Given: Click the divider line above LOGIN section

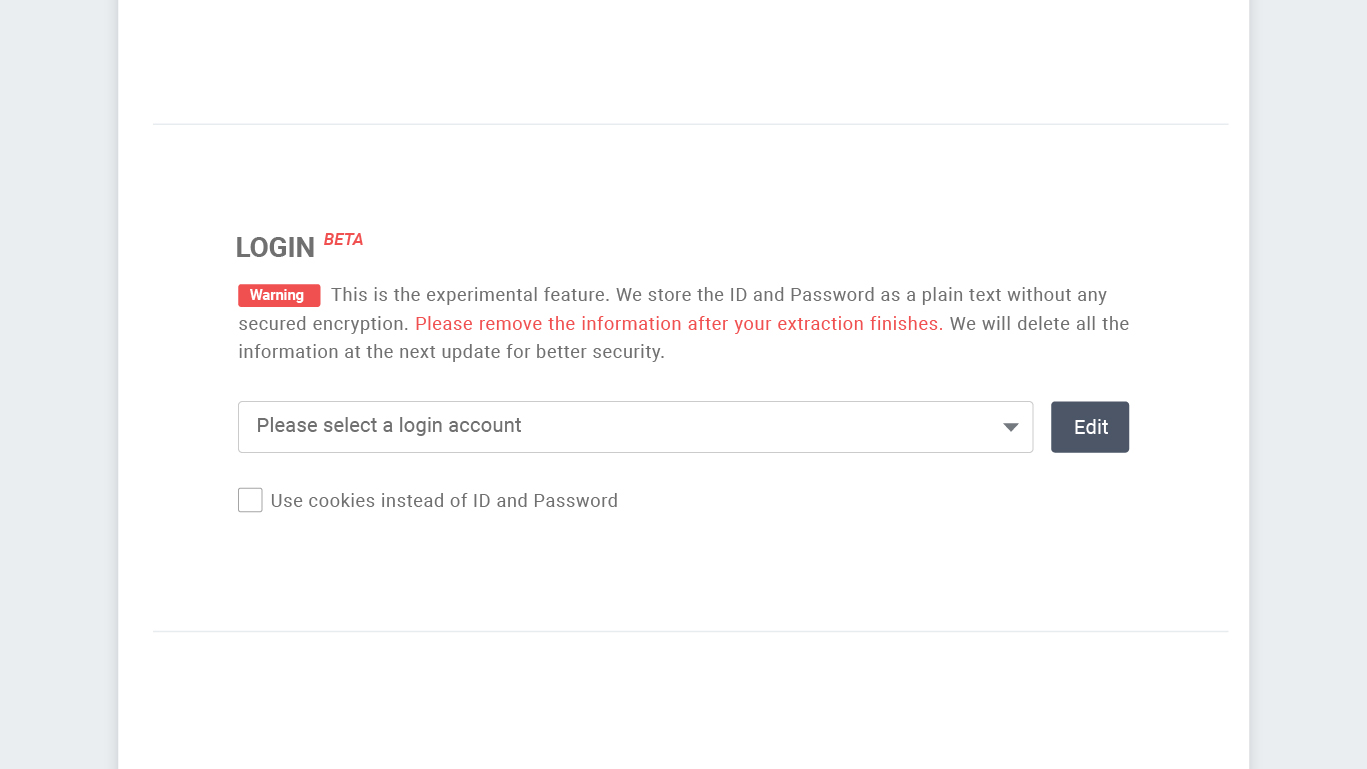Looking at the screenshot, I should point(690,125).
